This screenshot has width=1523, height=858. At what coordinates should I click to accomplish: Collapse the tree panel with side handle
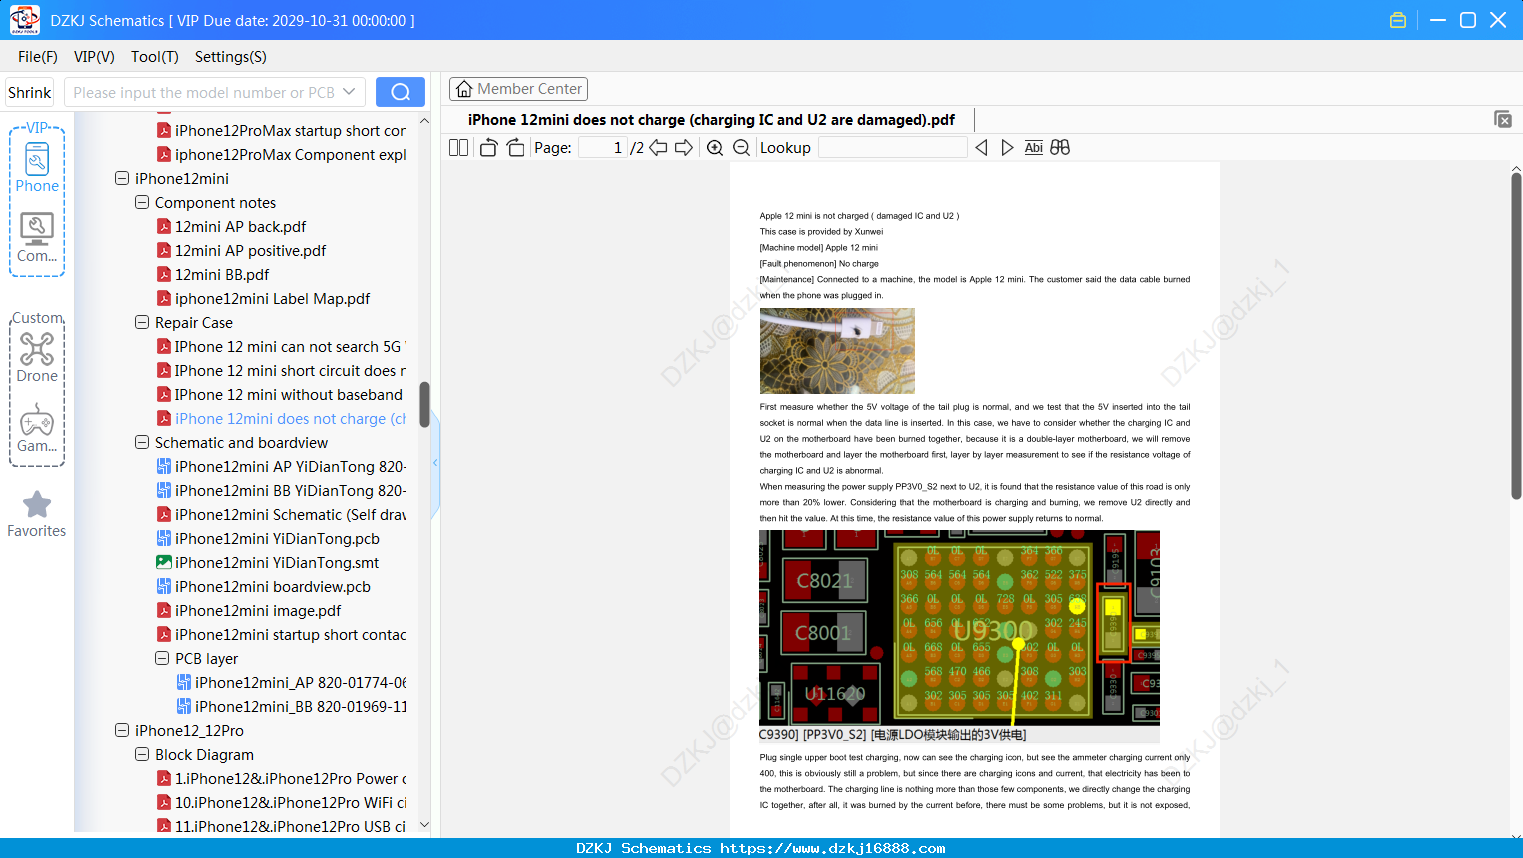435,462
